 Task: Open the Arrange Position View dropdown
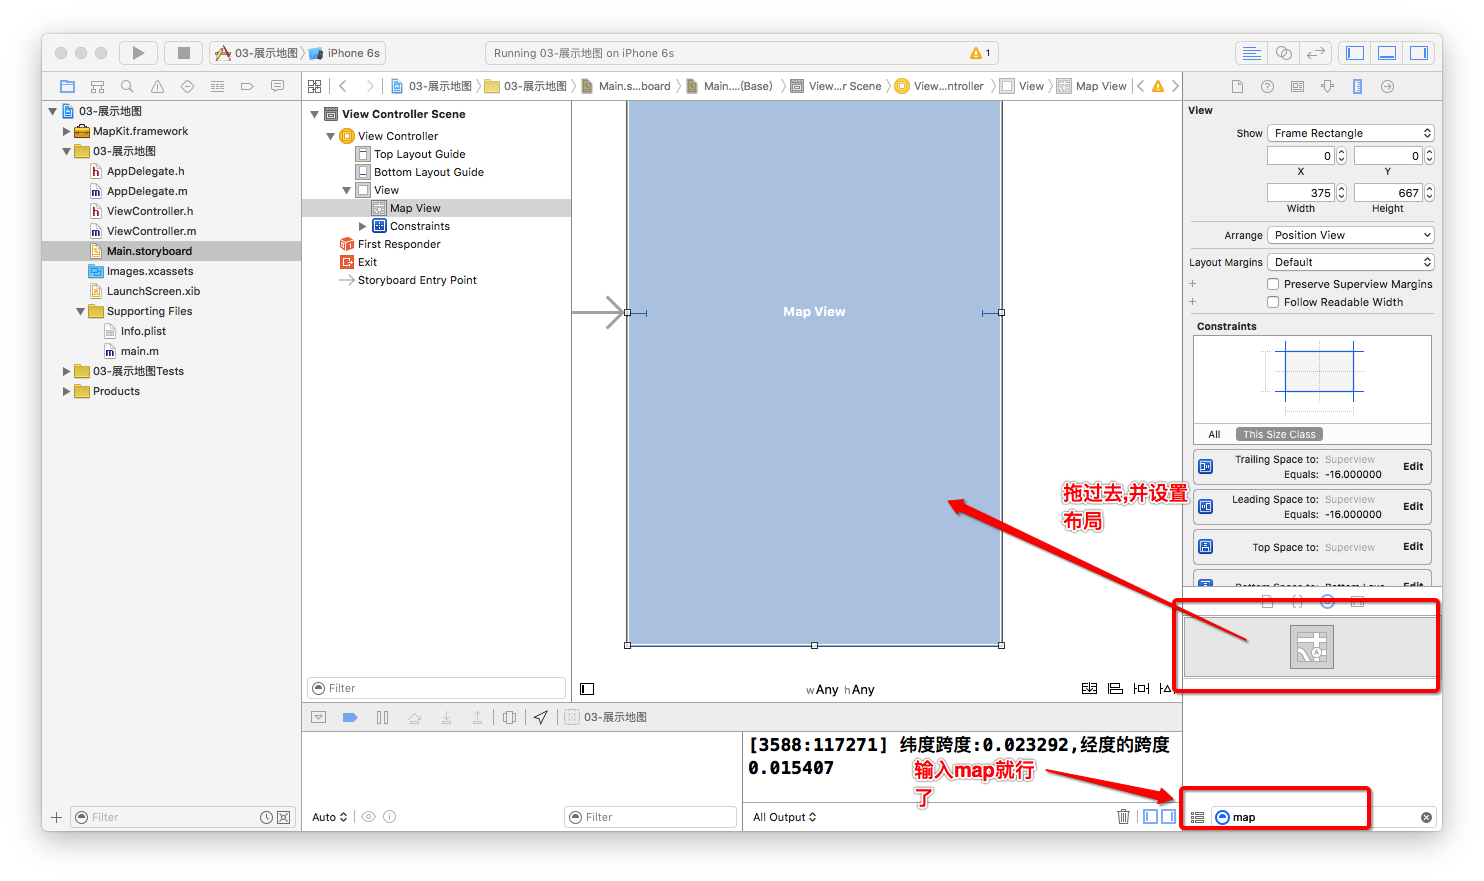click(x=1351, y=235)
